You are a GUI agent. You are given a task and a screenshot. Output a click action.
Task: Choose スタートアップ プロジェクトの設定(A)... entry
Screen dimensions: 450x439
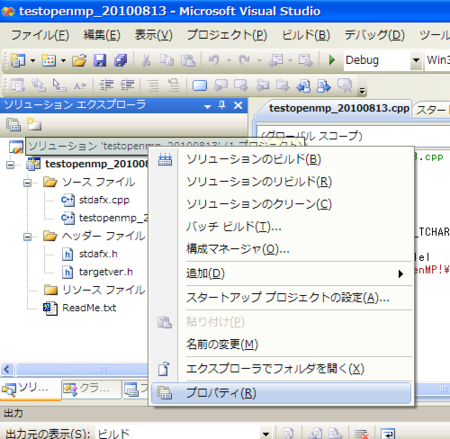(x=281, y=298)
